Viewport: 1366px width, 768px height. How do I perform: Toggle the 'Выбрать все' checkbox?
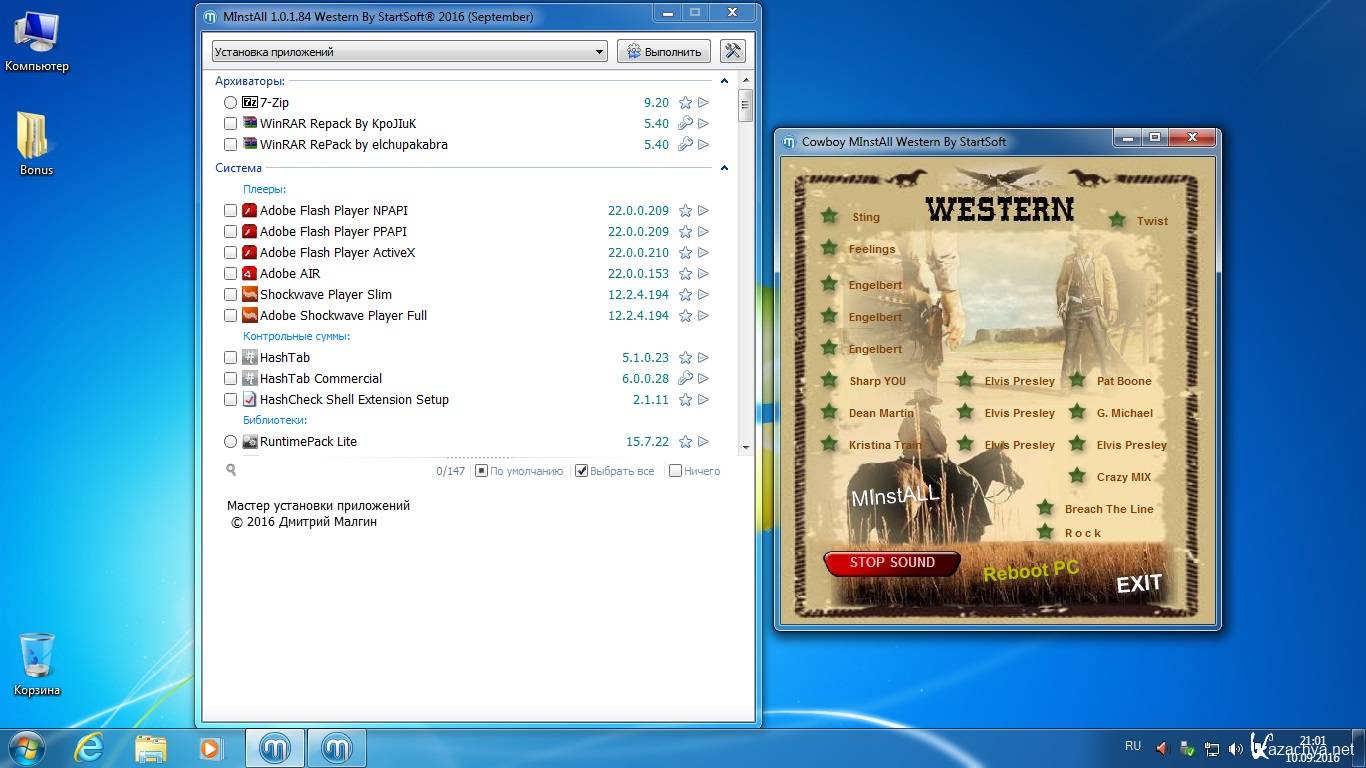click(581, 471)
